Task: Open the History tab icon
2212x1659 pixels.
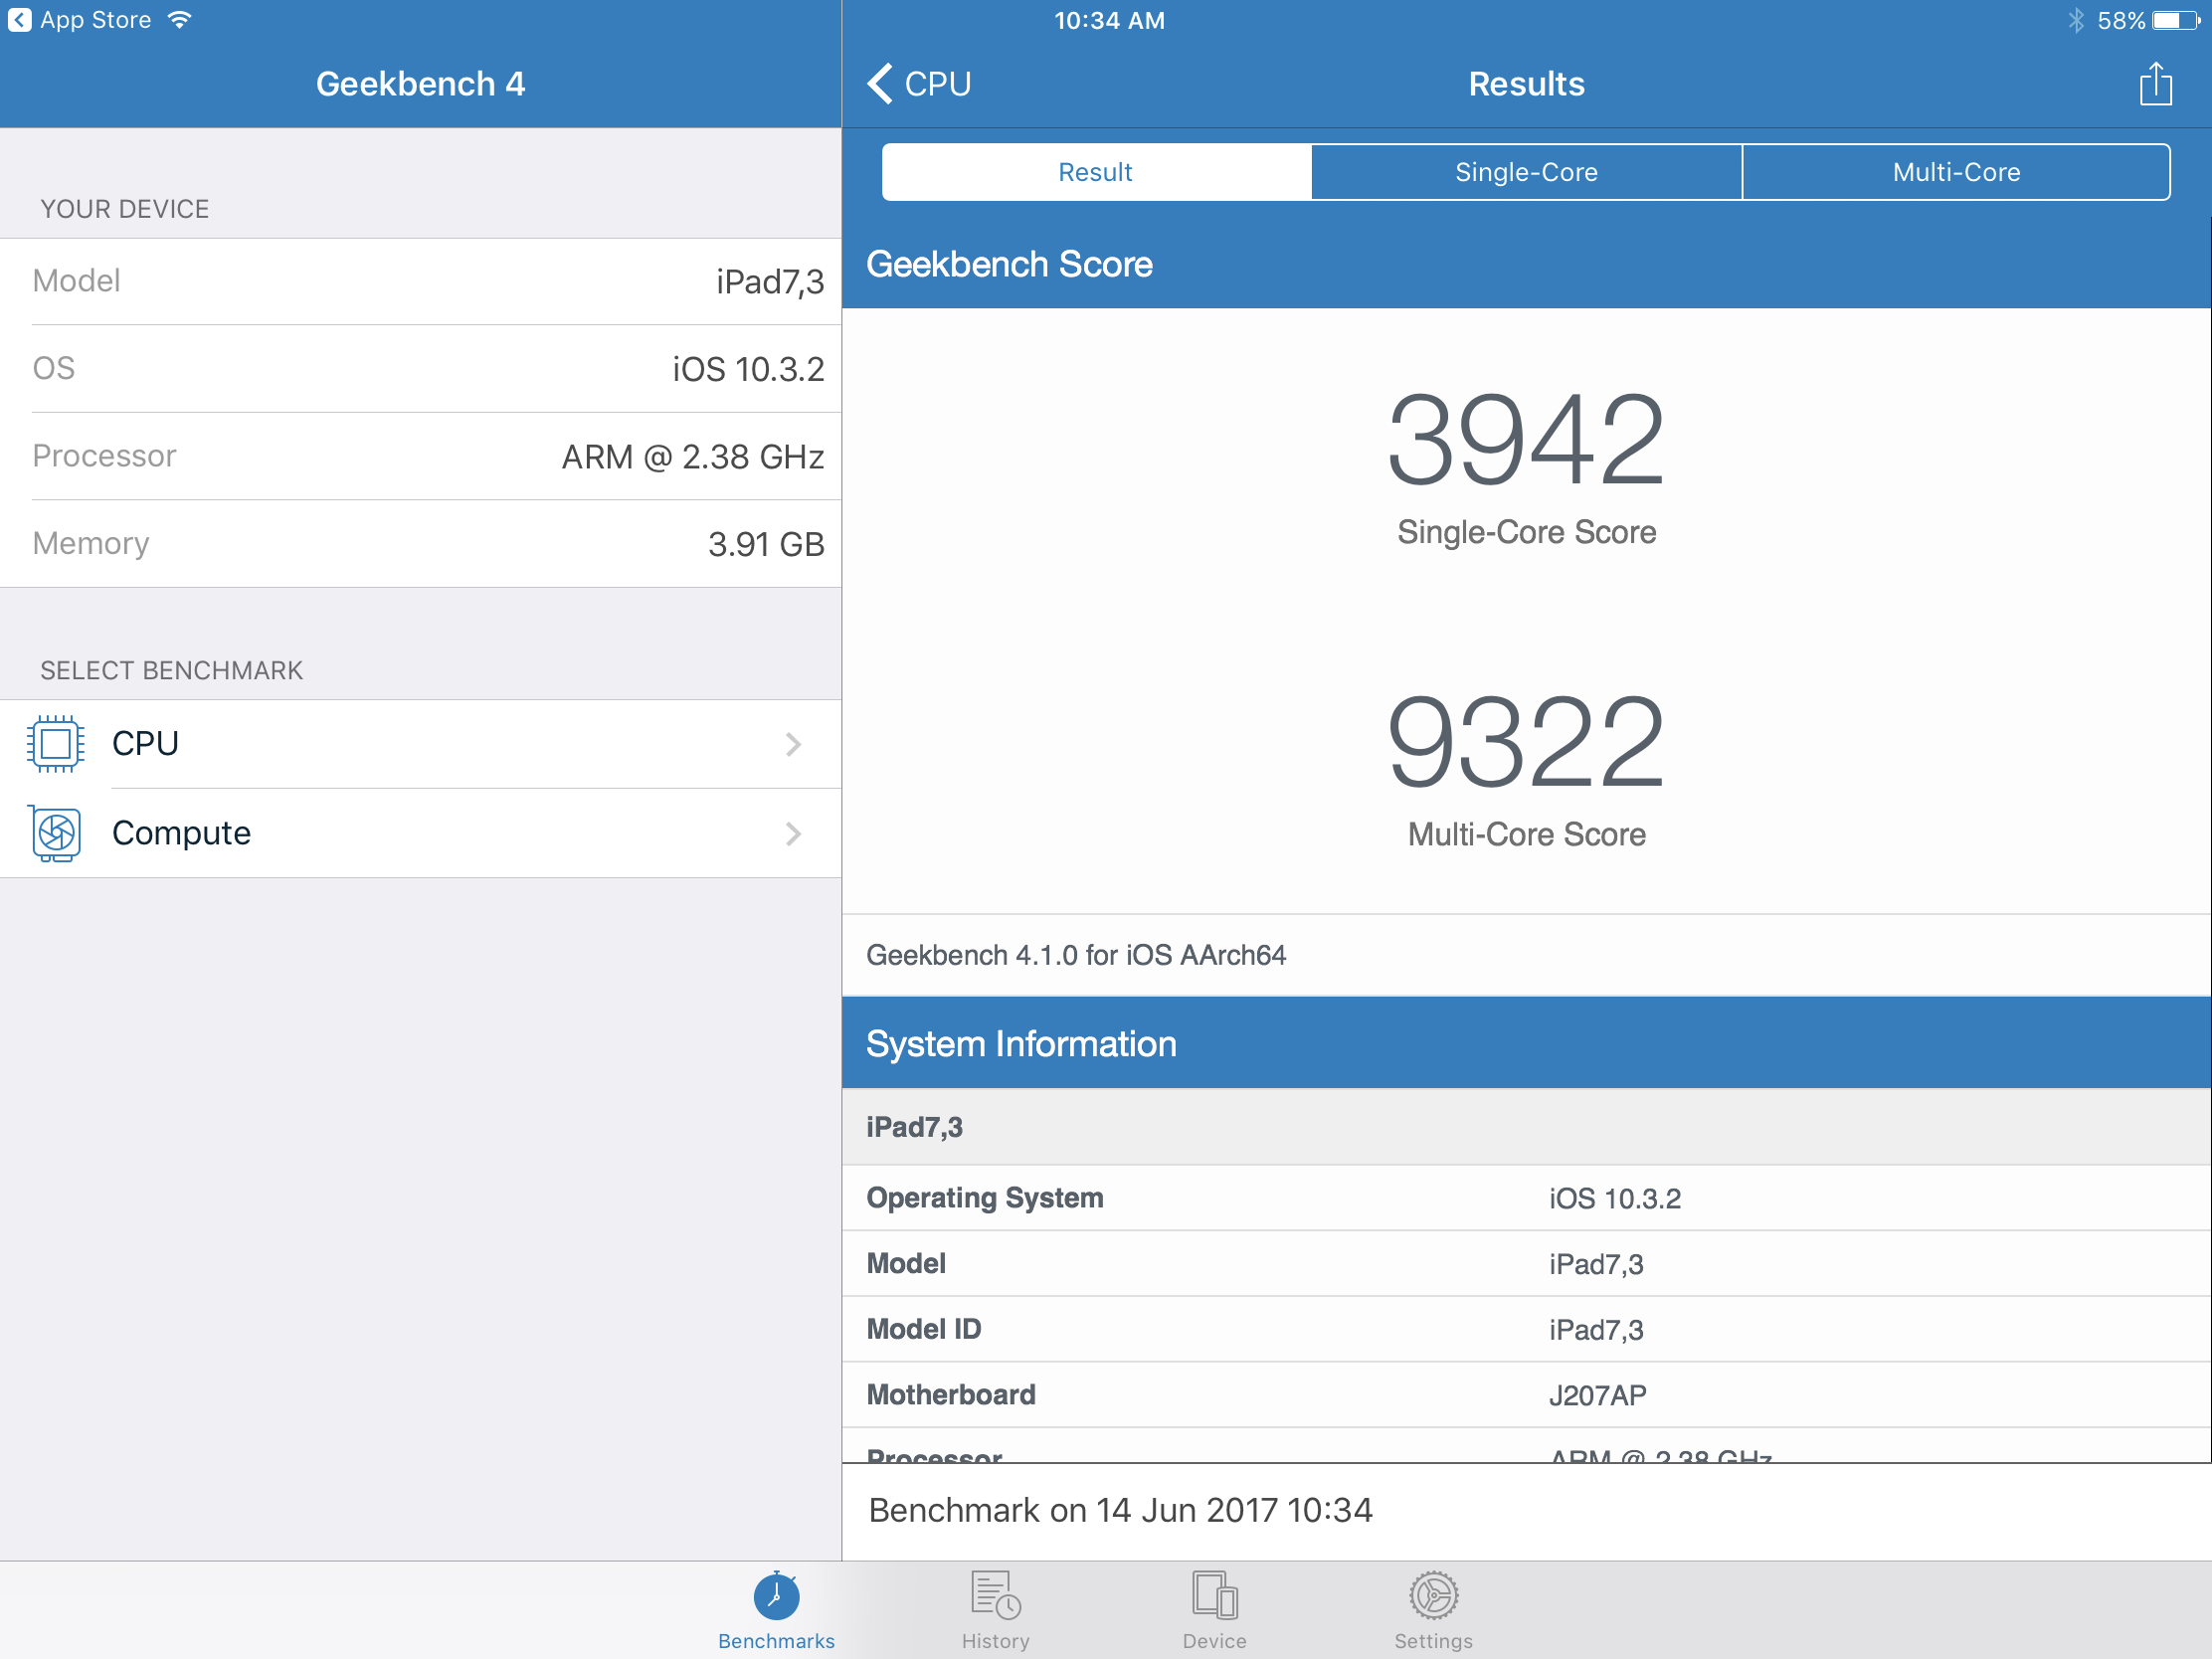Action: [x=995, y=1595]
